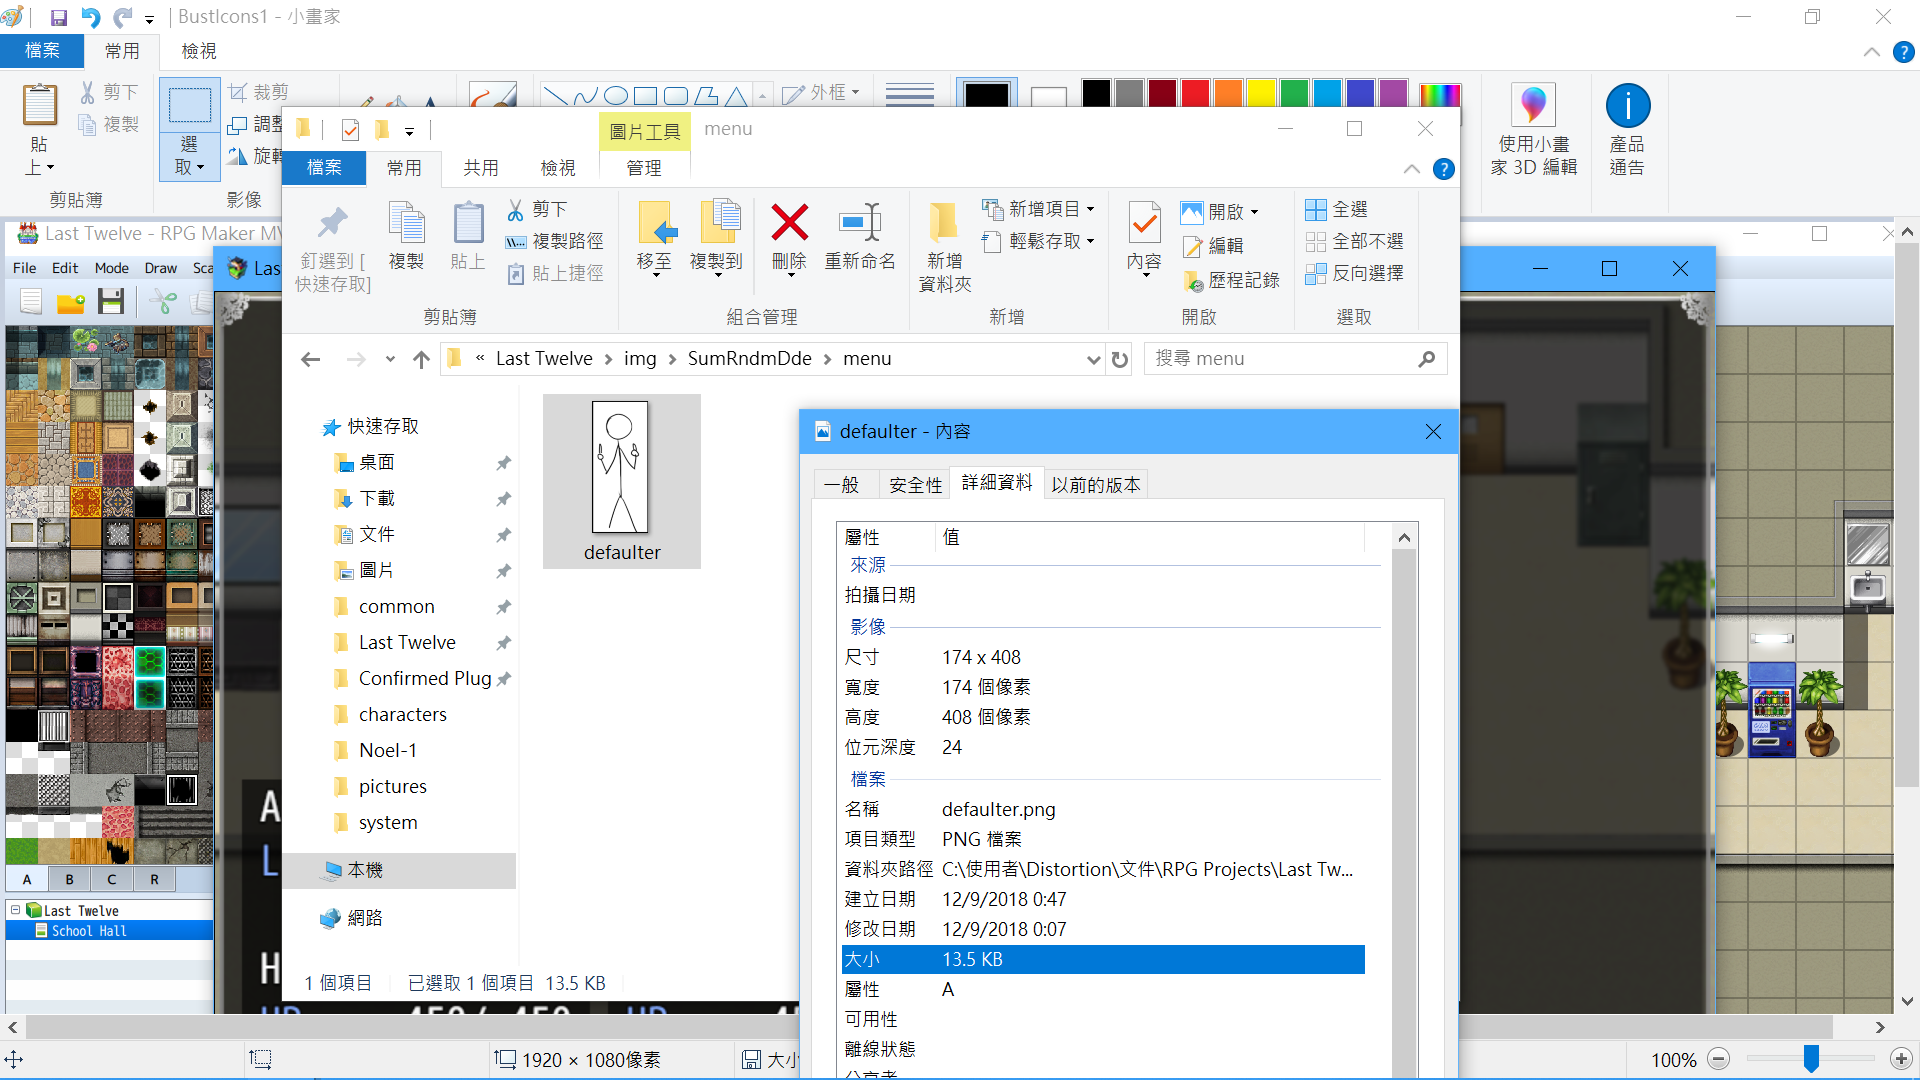Click the New Folder icon

coord(943,223)
